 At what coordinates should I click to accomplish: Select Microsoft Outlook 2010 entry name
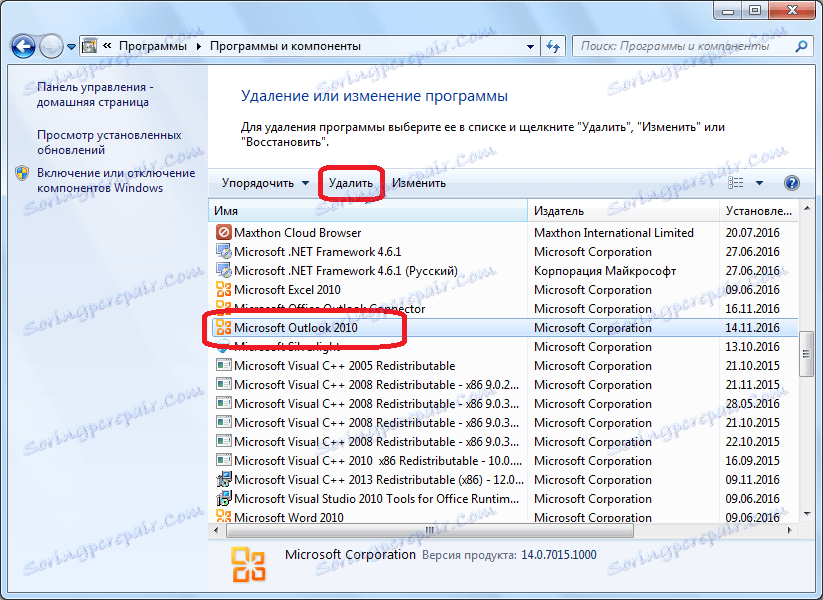pyautogui.click(x=296, y=328)
